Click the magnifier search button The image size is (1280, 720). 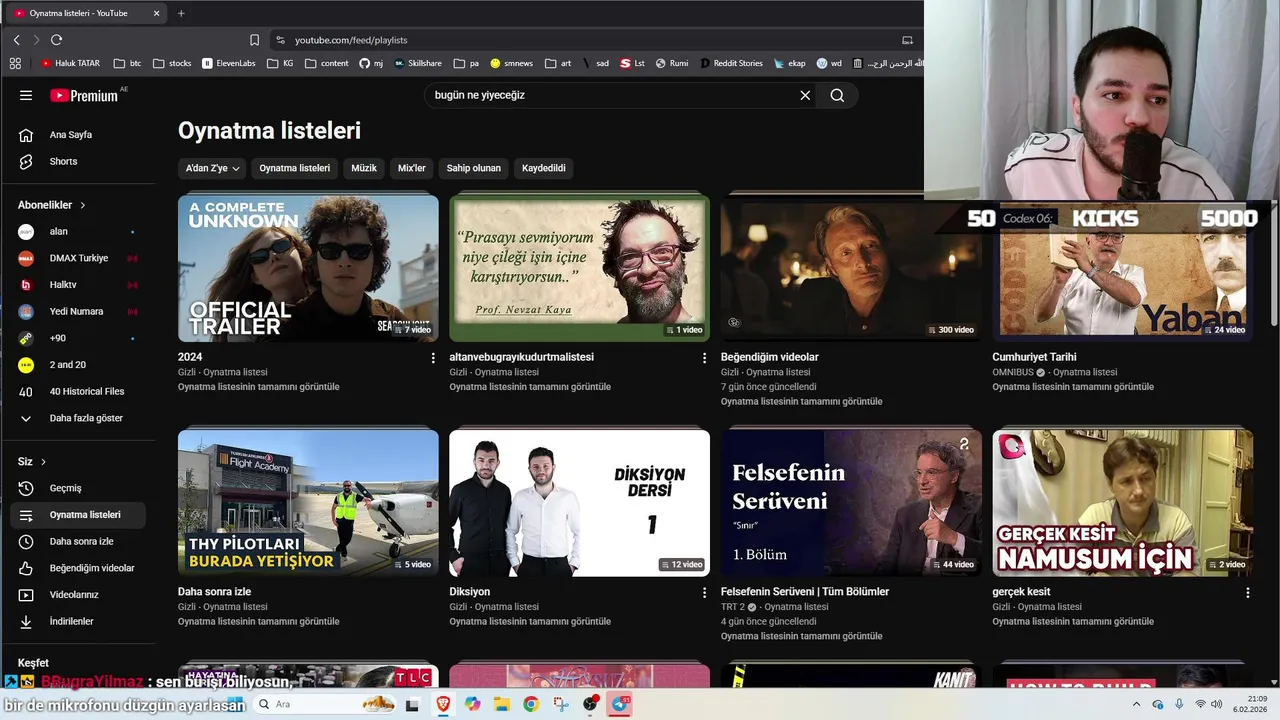pyautogui.click(x=837, y=95)
